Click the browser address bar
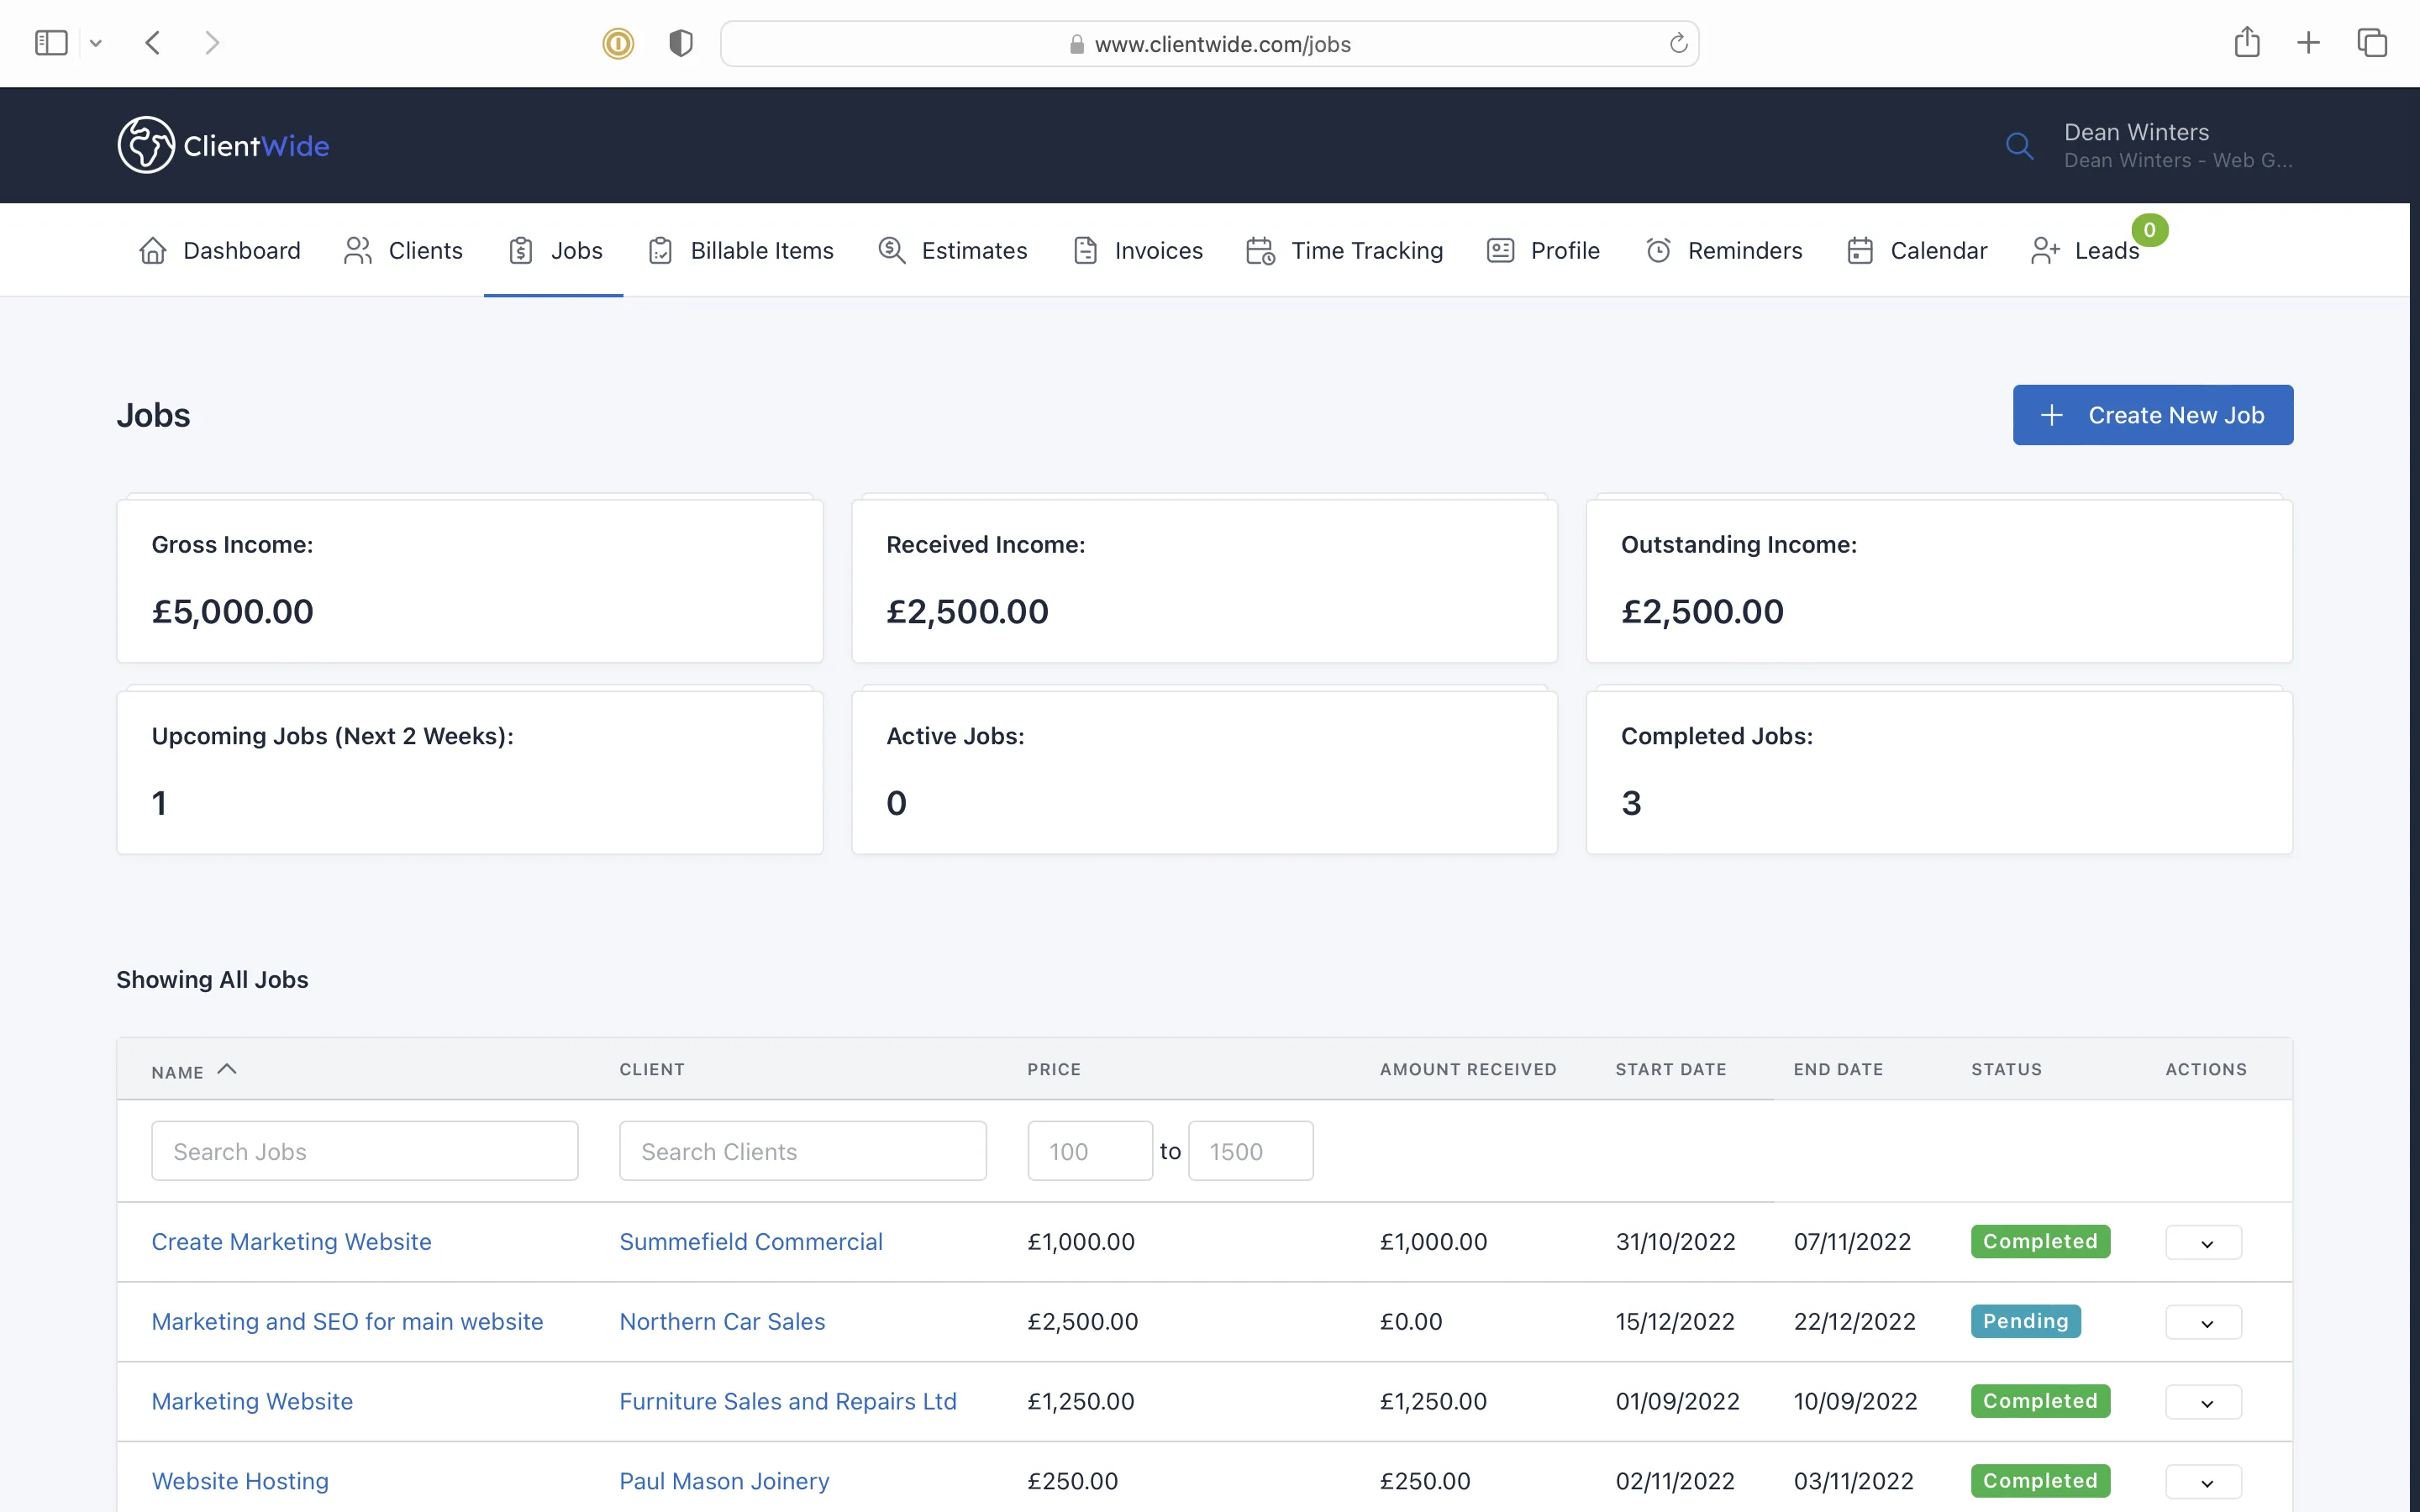Image resolution: width=2420 pixels, height=1512 pixels. 1209,44
